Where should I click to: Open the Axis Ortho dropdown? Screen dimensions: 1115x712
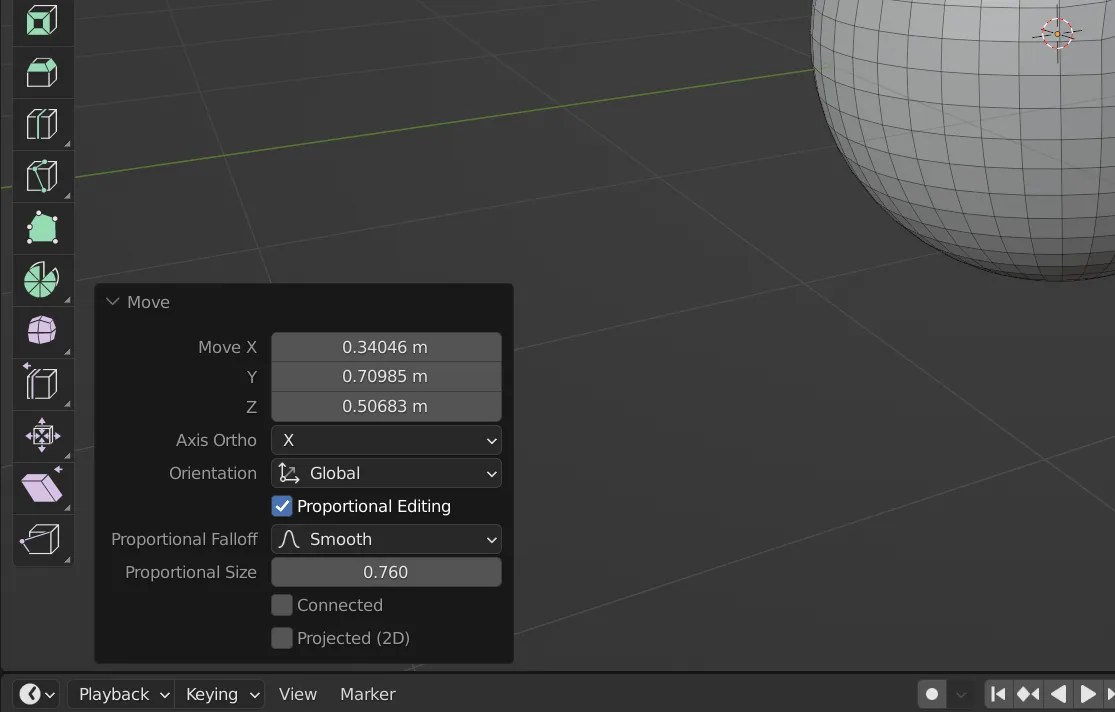click(x=386, y=440)
